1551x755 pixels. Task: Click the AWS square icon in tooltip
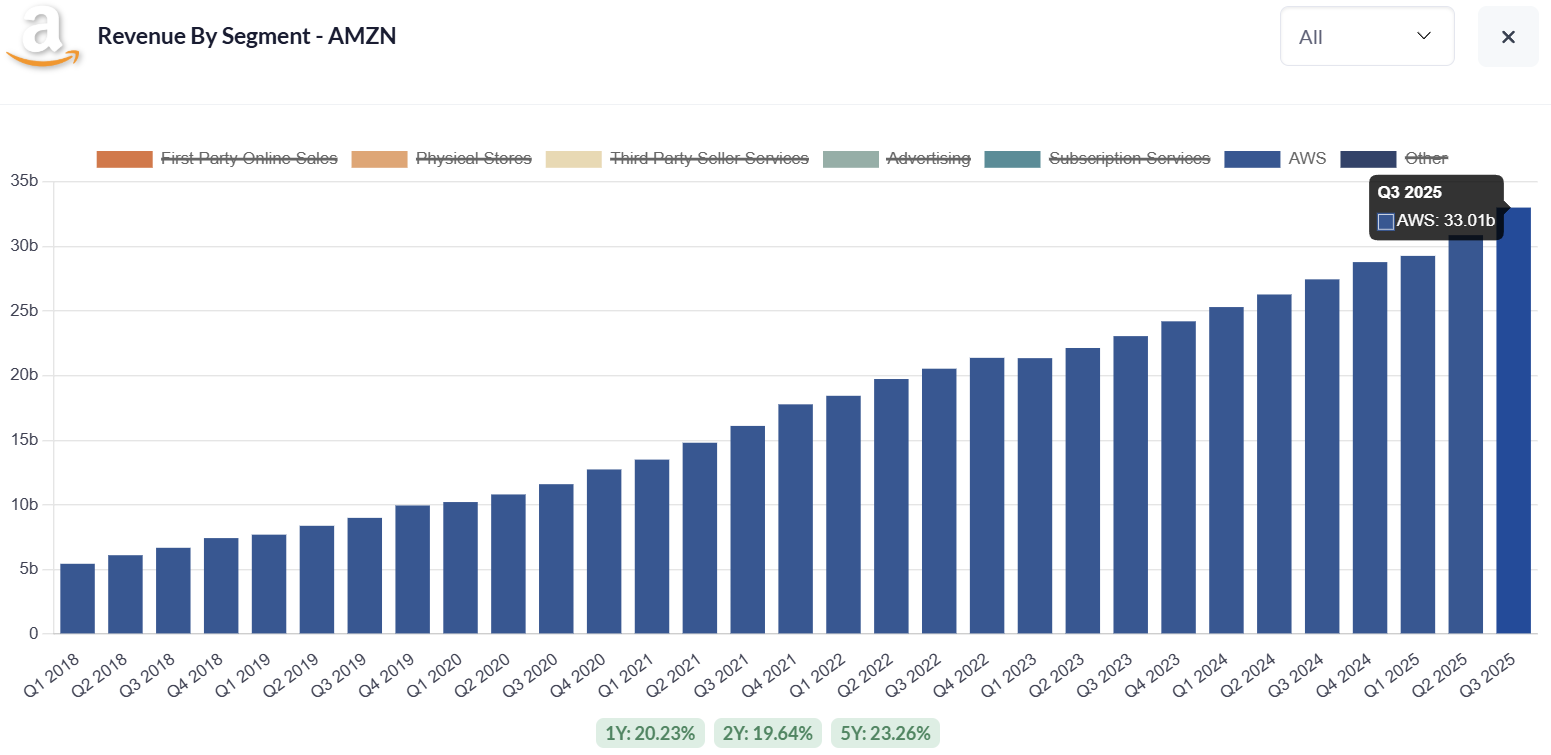coord(1386,221)
